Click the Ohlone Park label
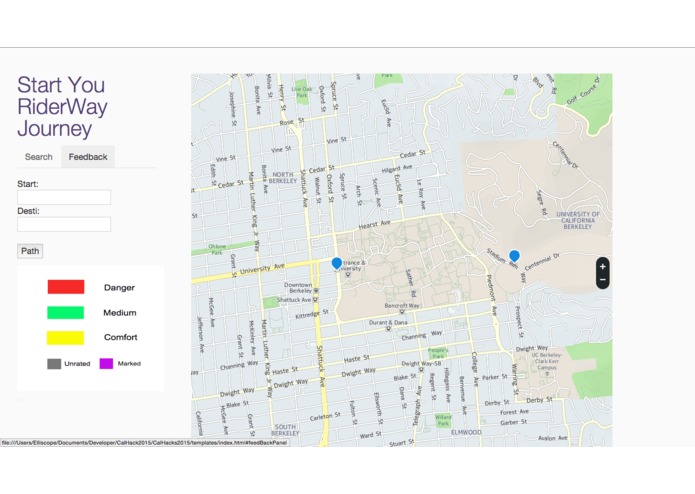This screenshot has height=494, width=695. 217,249
